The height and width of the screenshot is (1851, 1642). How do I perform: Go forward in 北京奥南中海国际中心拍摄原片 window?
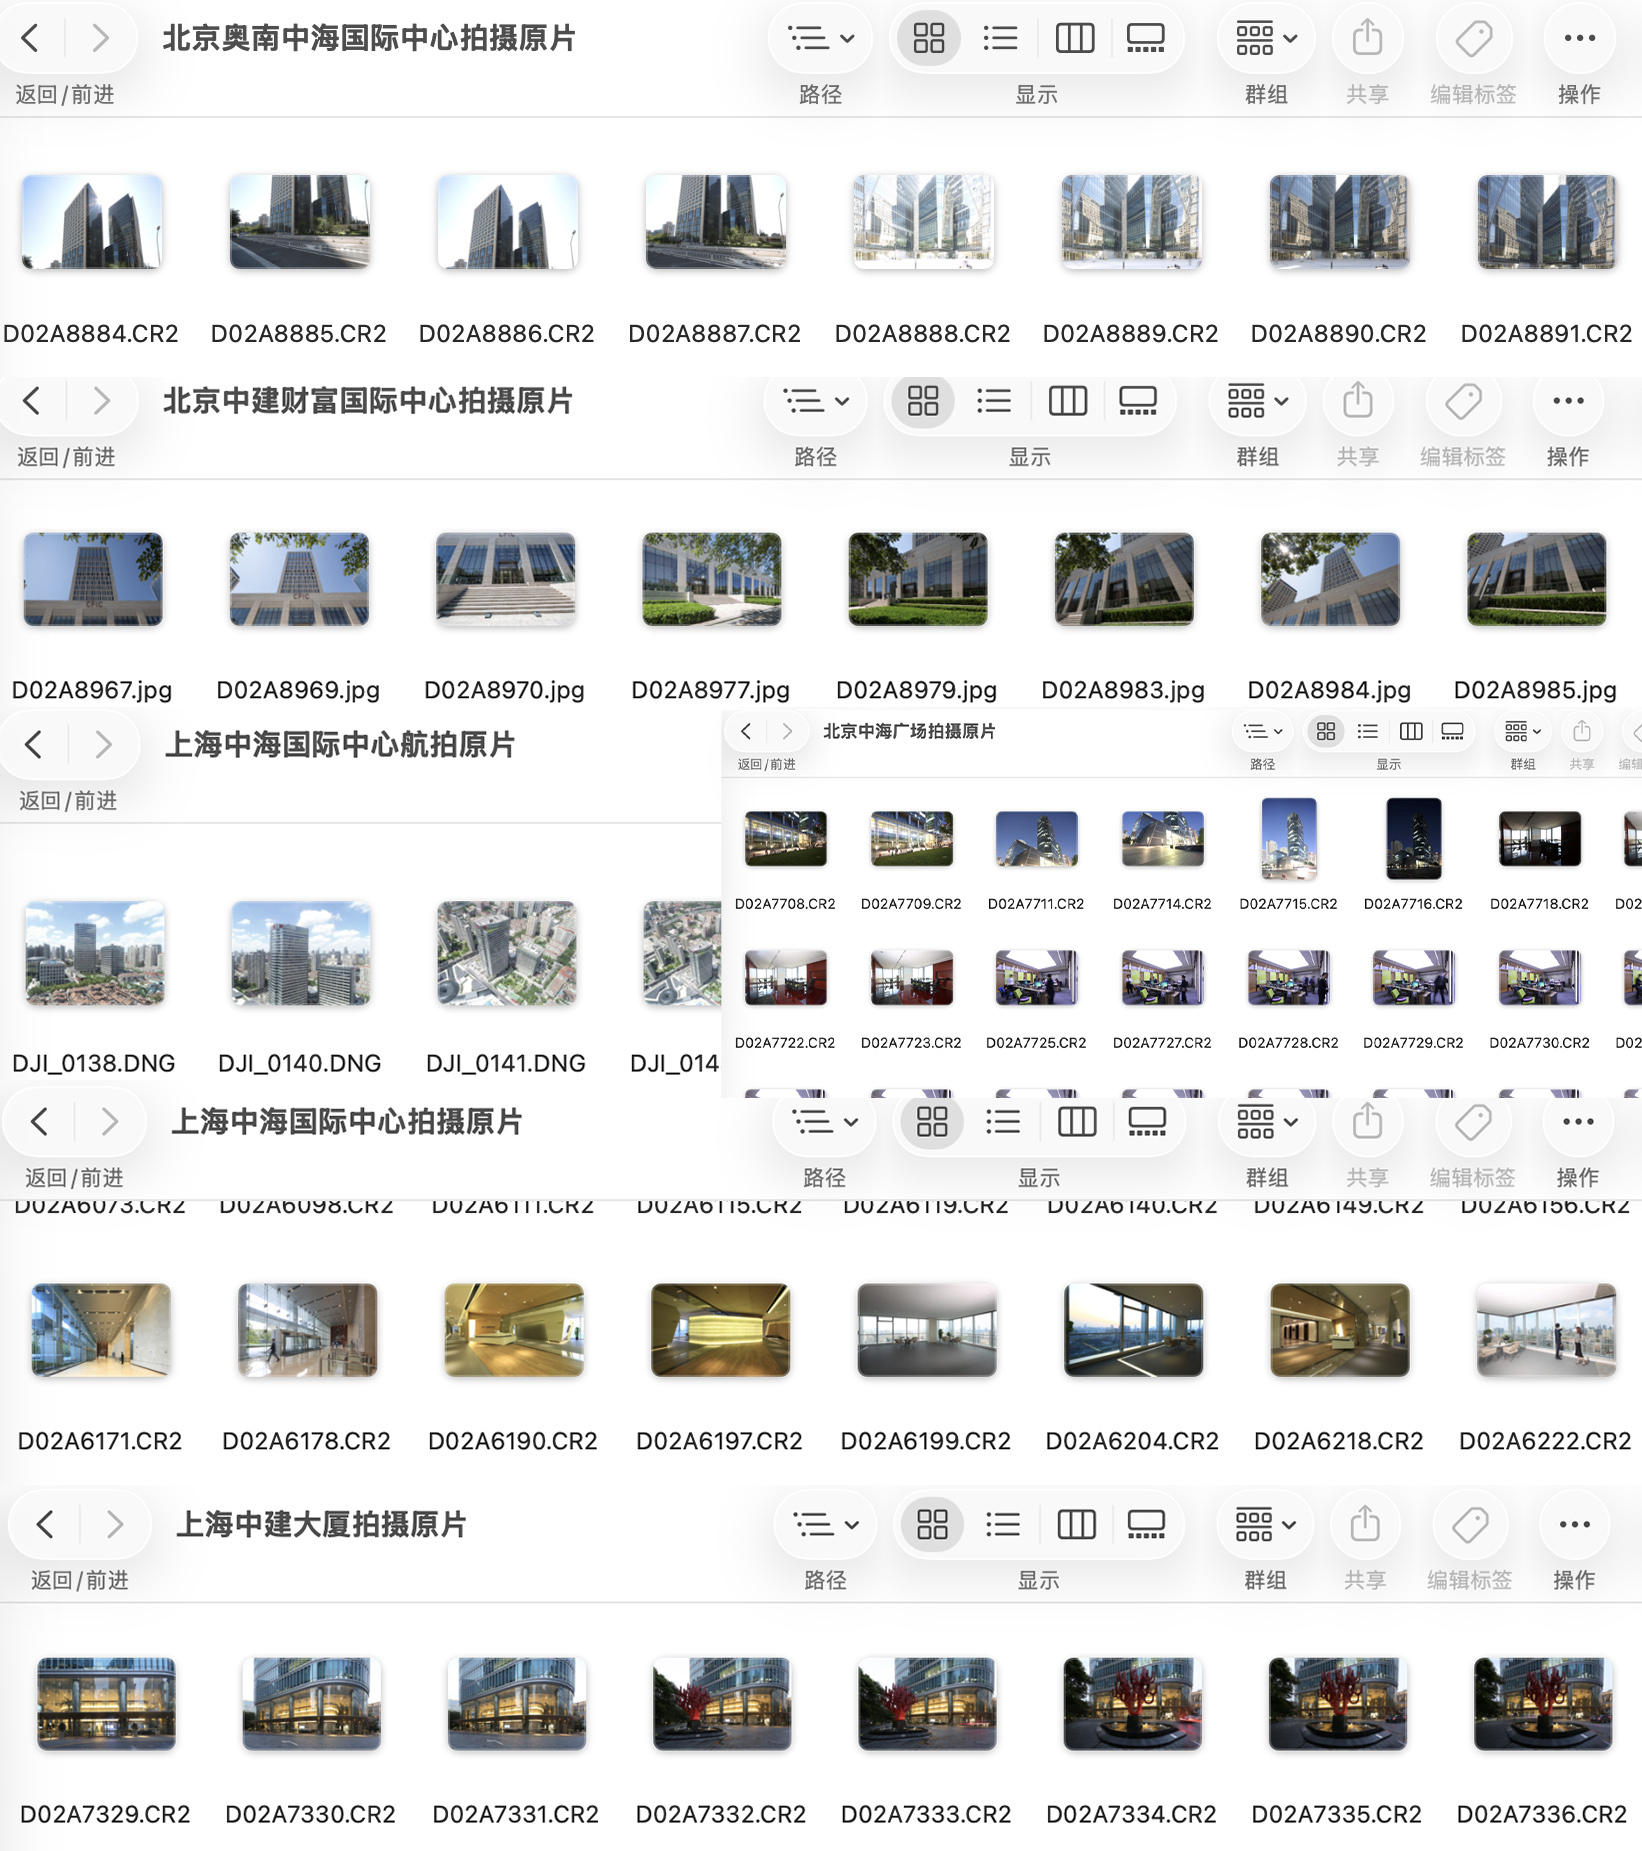pos(100,39)
